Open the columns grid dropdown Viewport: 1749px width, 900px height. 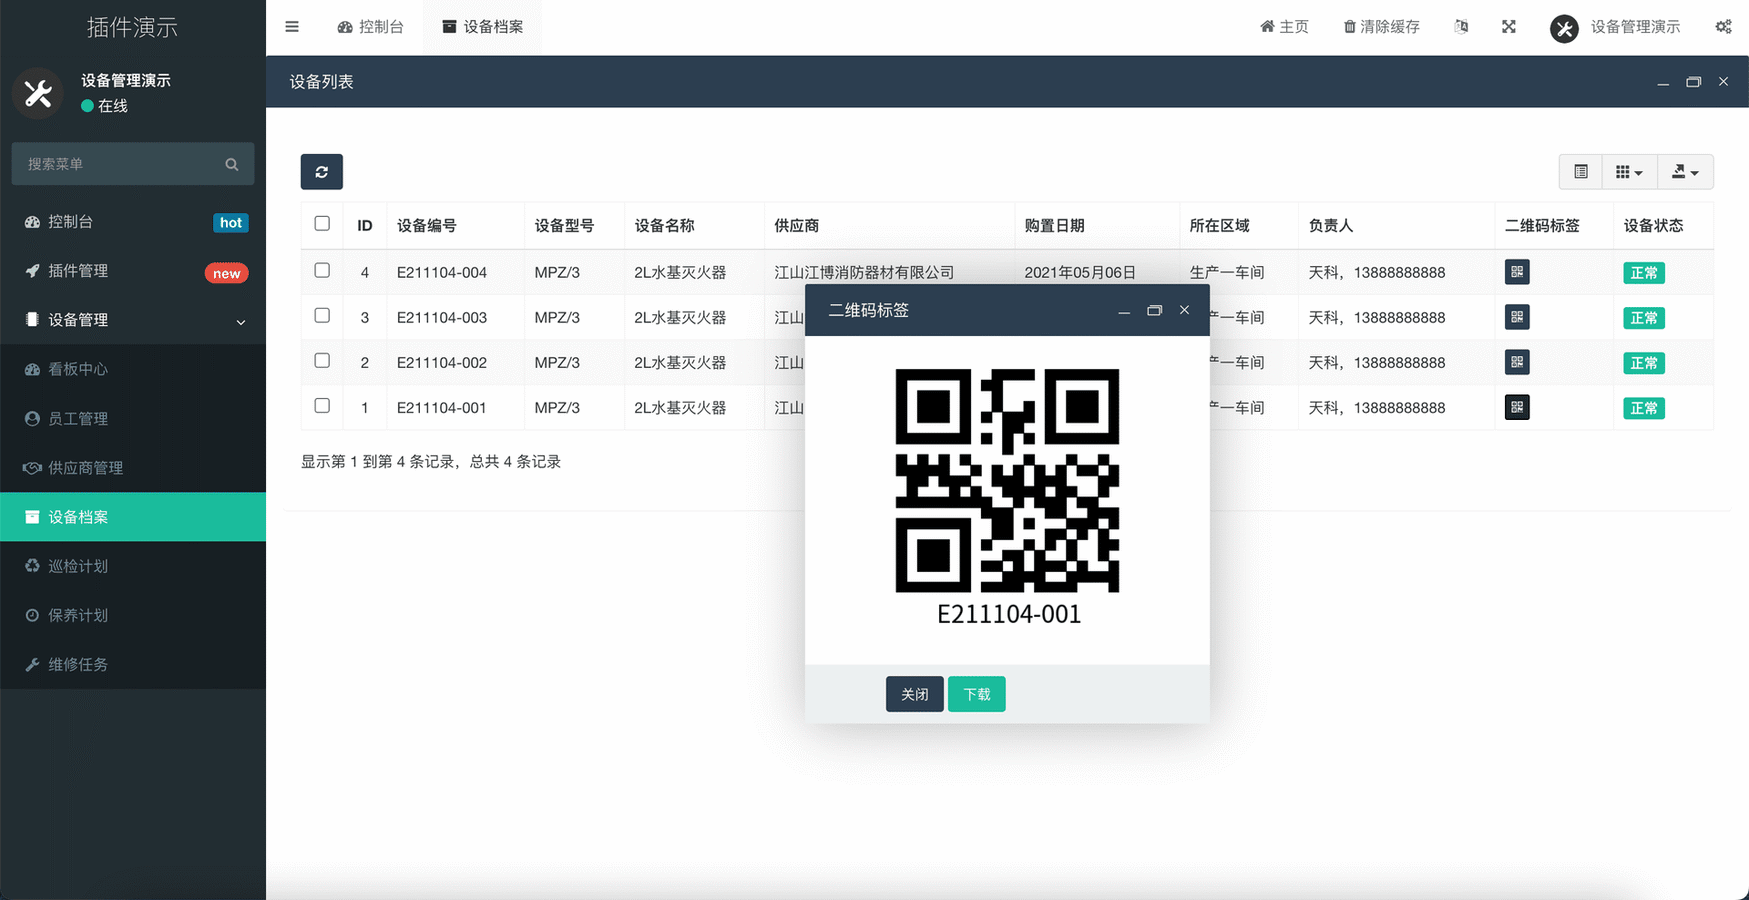tap(1628, 172)
